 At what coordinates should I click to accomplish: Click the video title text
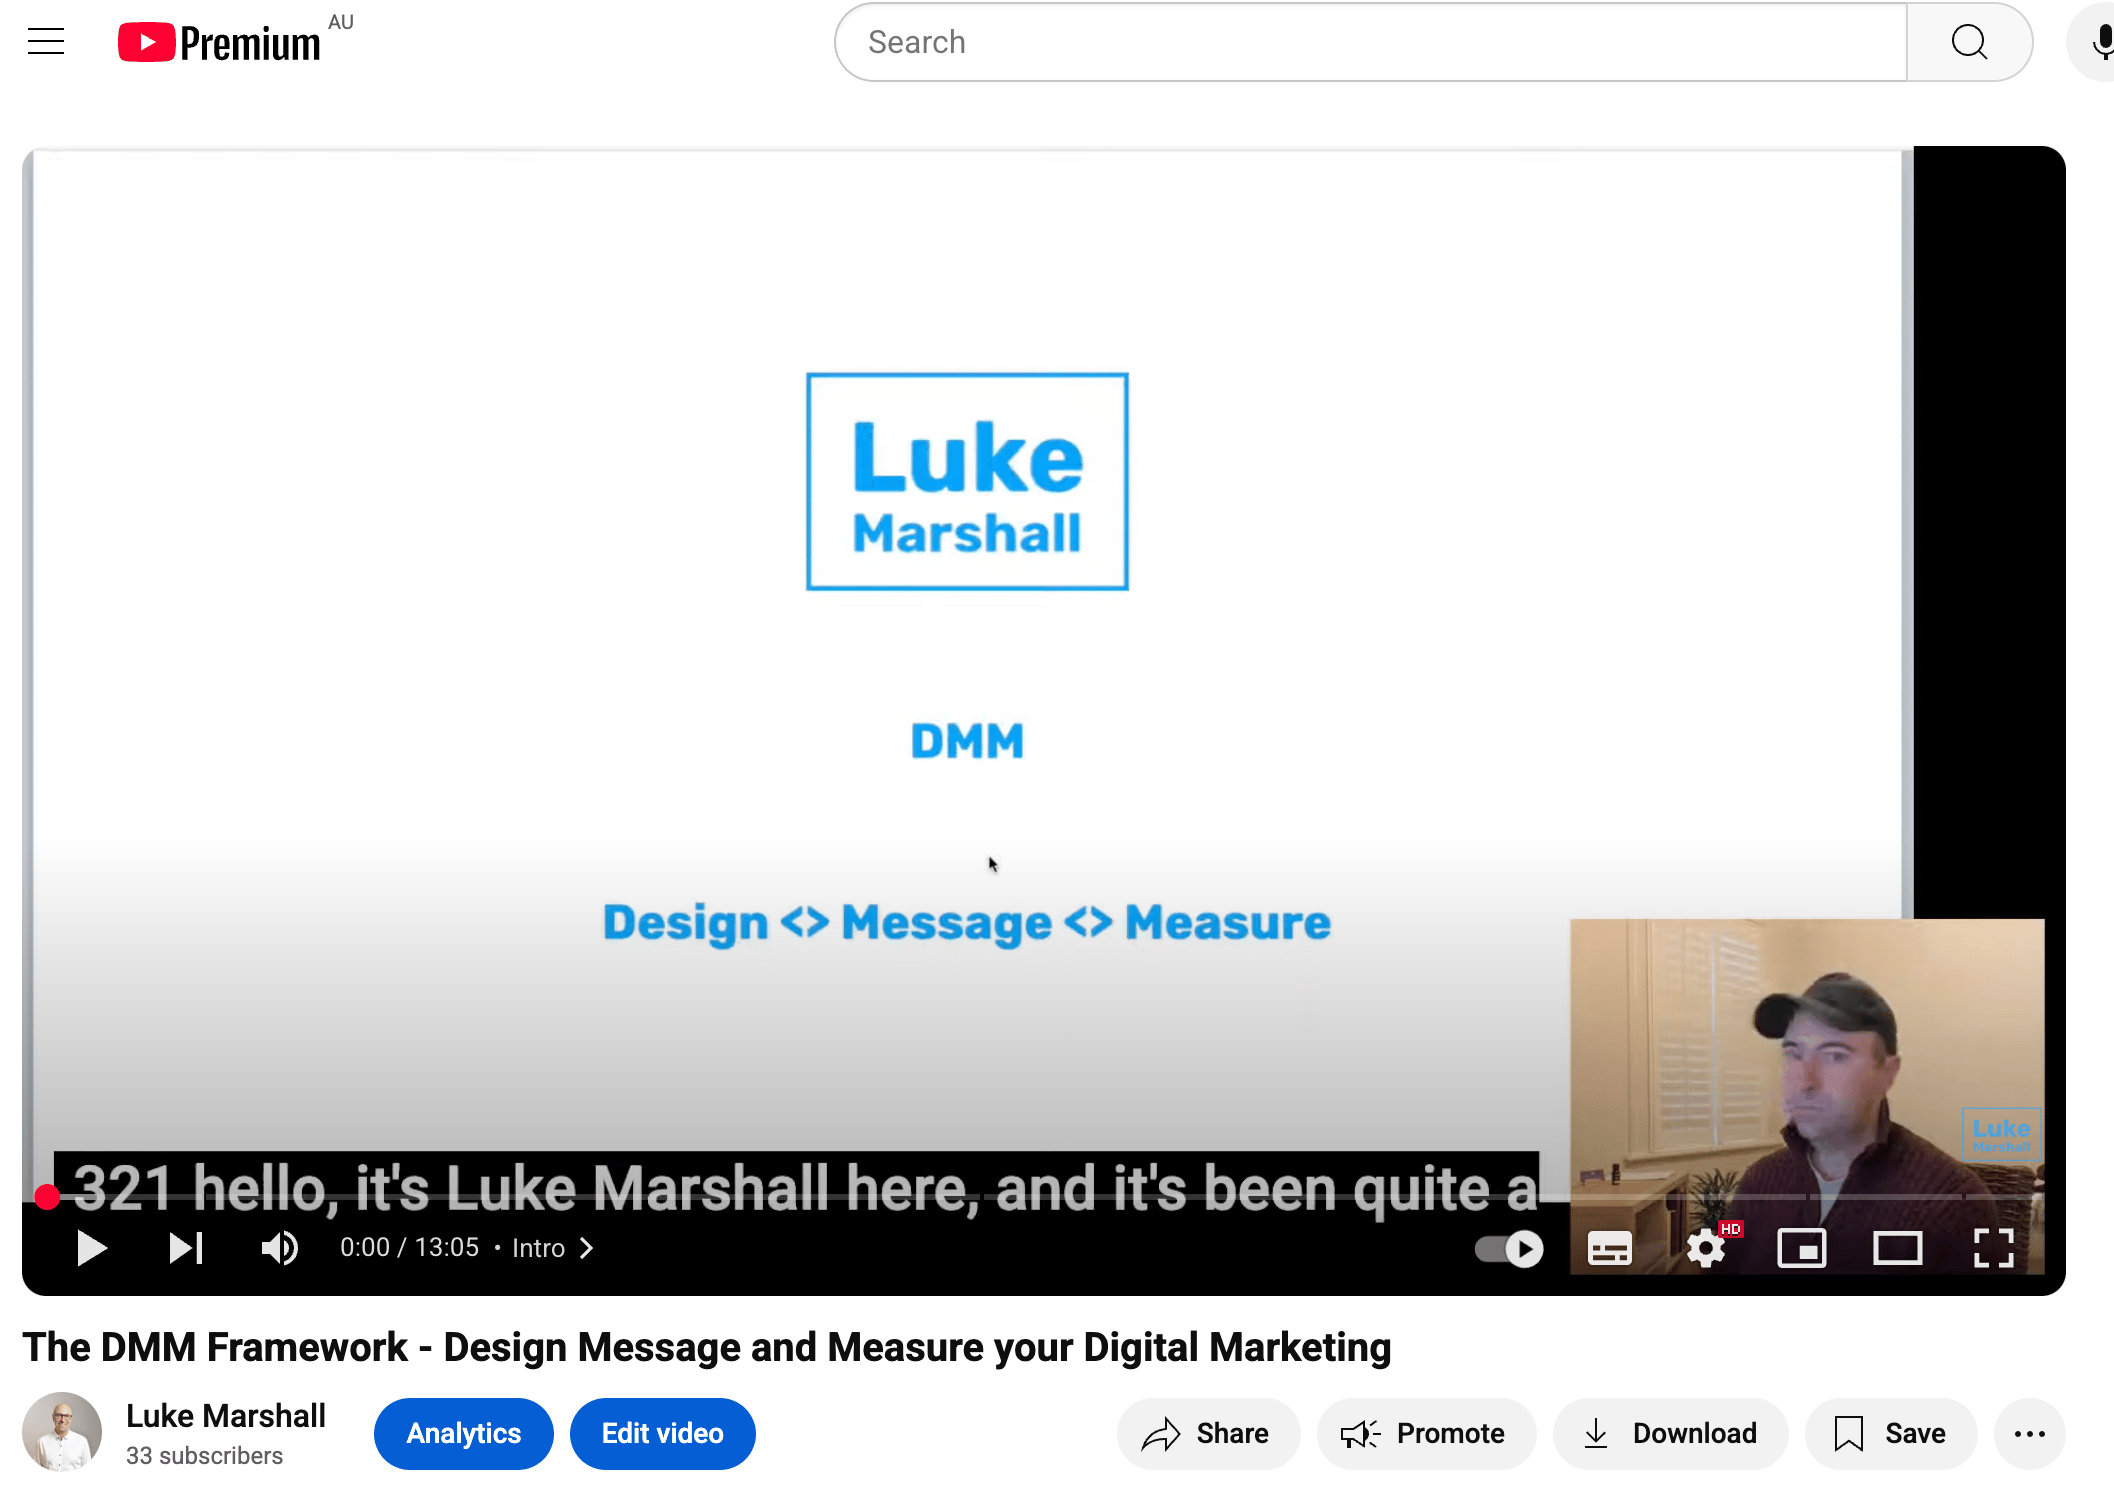tap(706, 1347)
